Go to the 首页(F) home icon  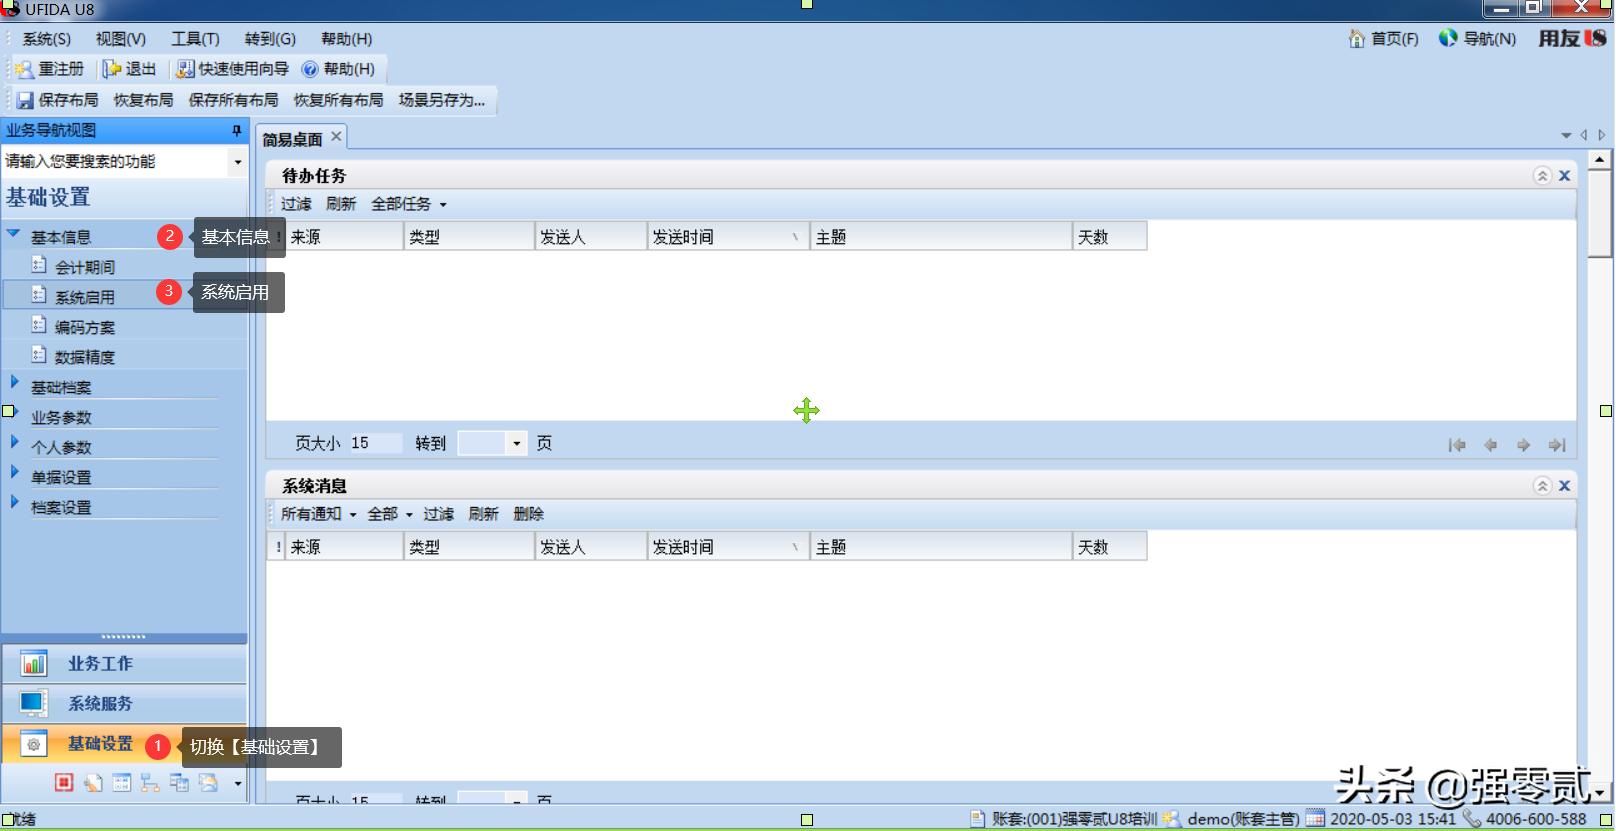coord(1357,39)
